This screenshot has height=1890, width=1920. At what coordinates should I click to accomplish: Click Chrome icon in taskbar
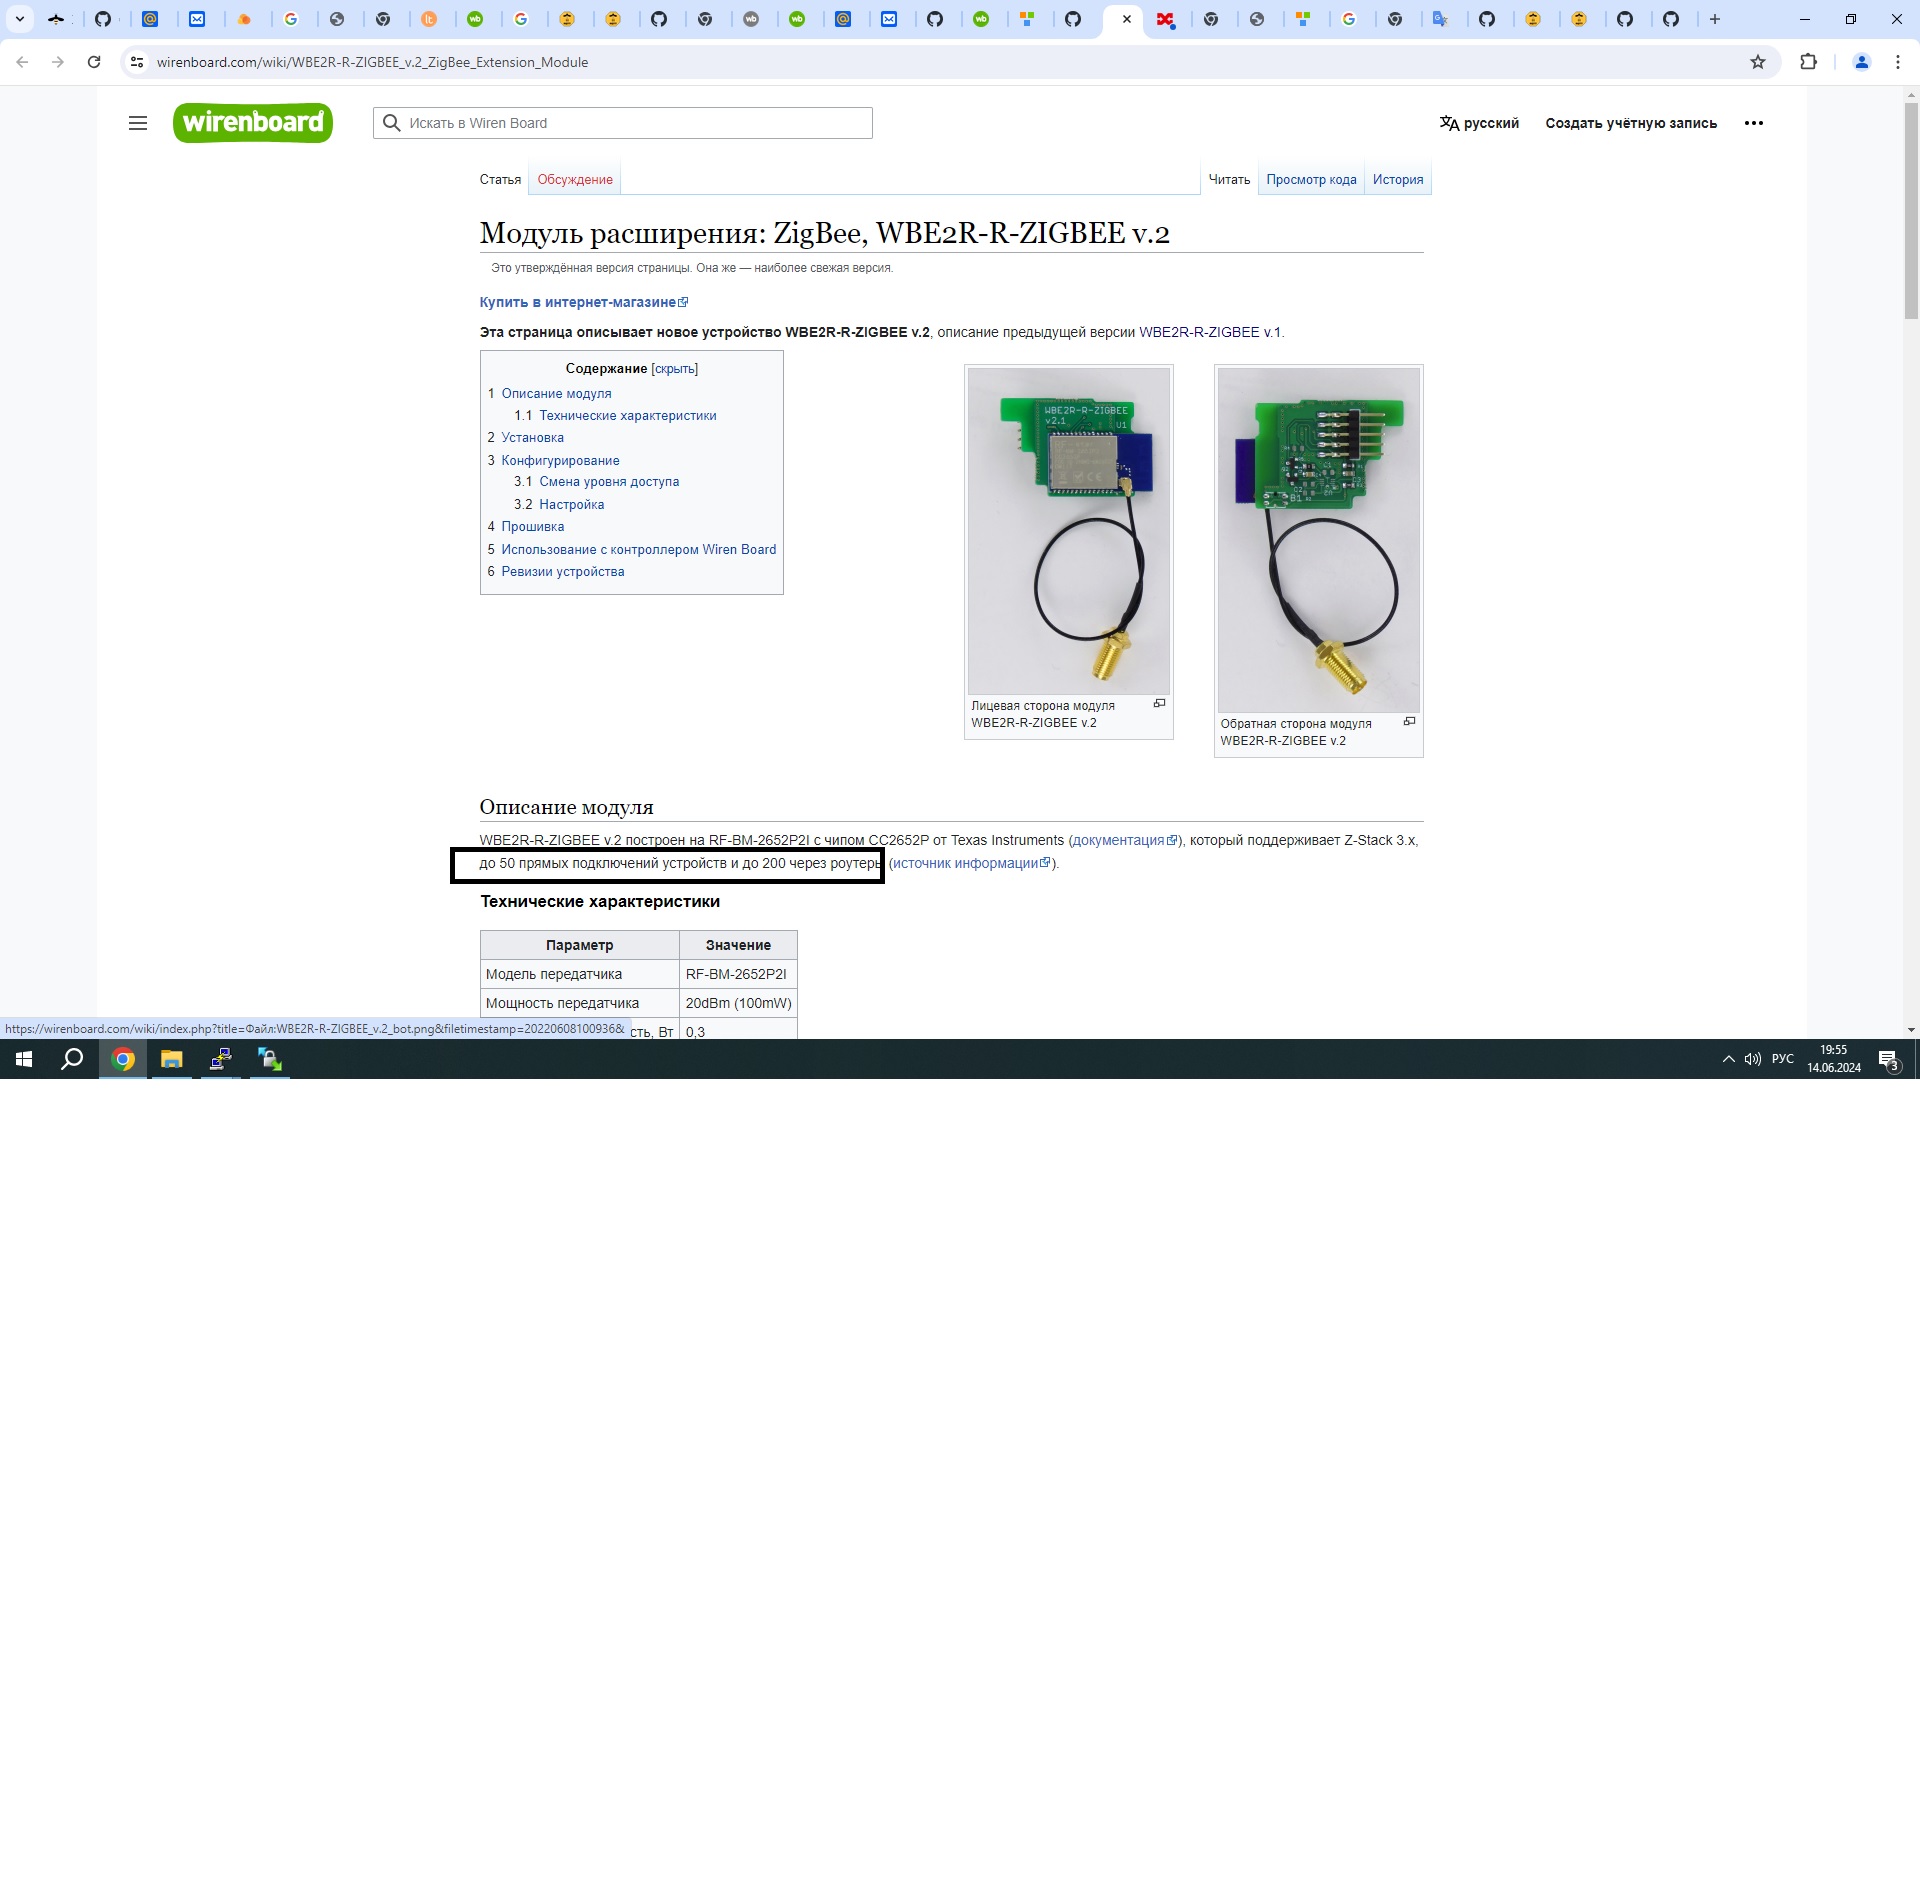point(123,1059)
